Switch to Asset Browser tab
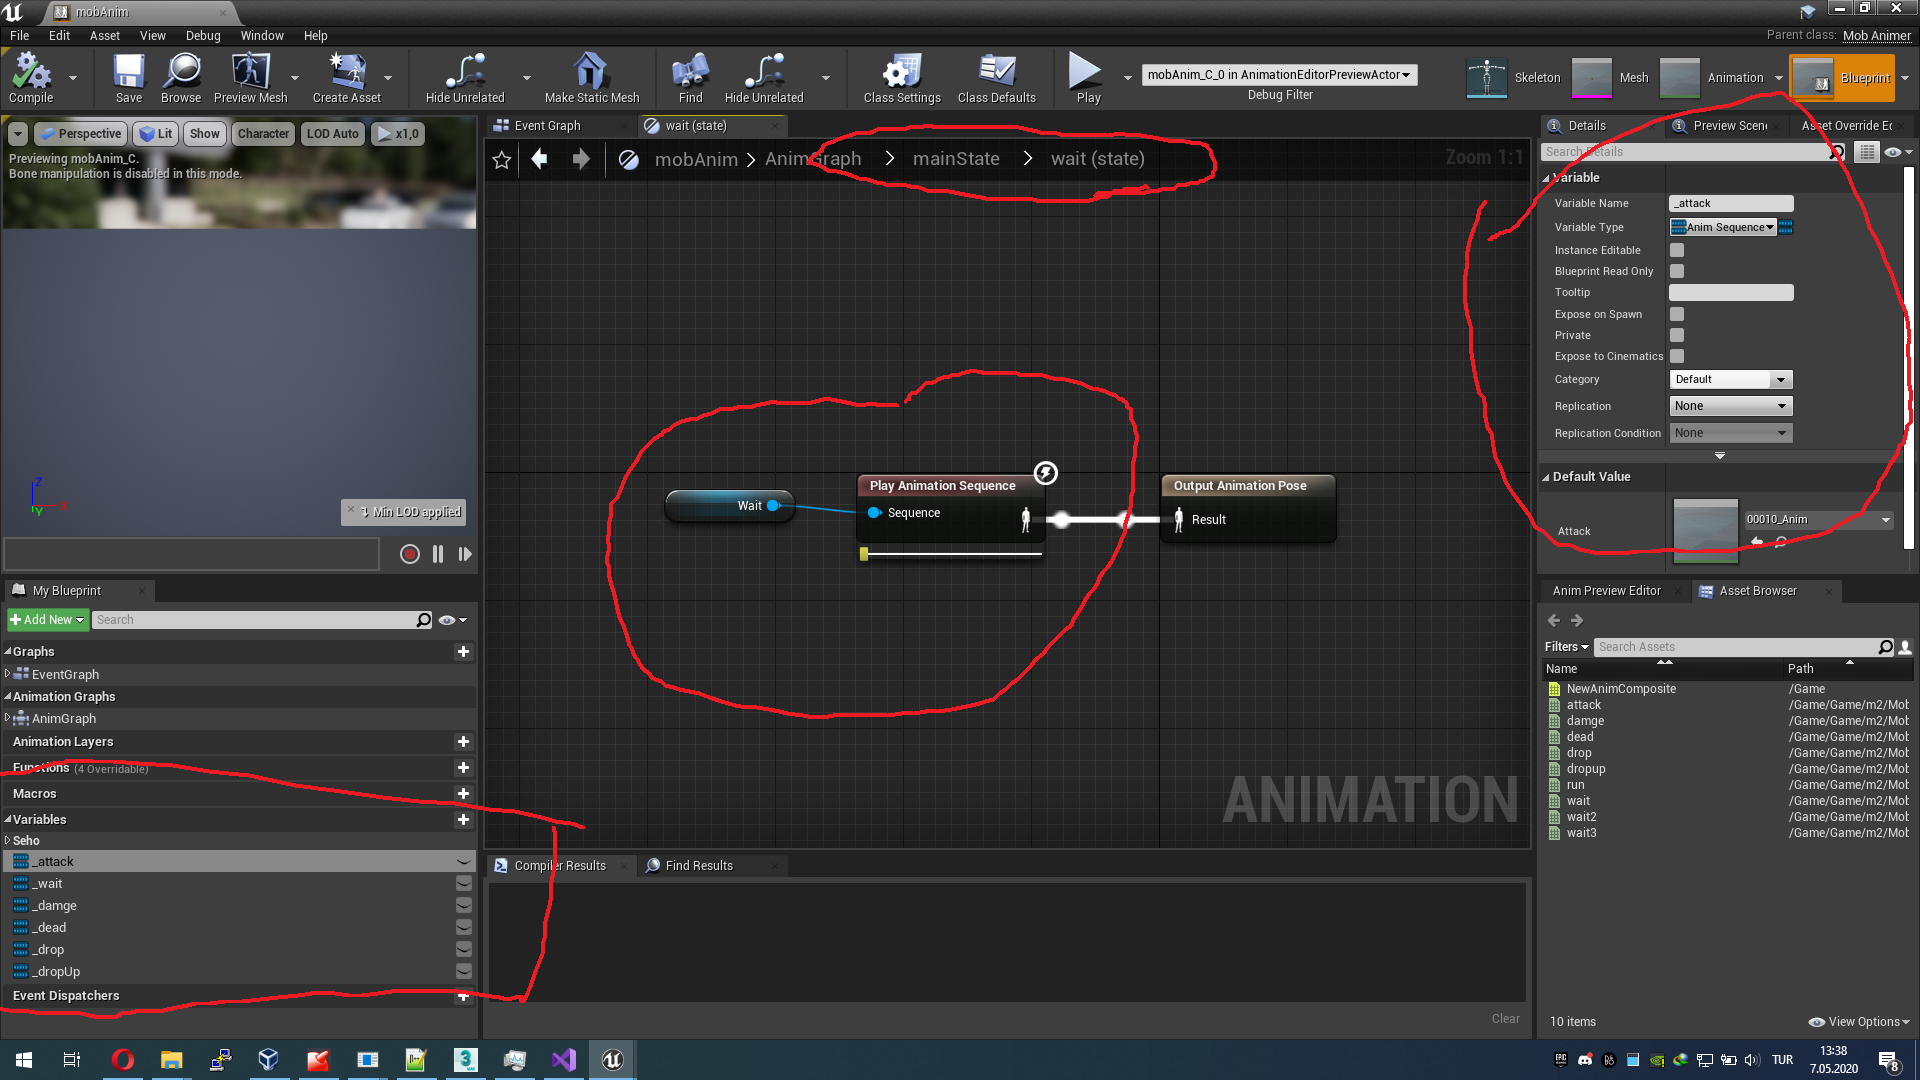This screenshot has width=1920, height=1080. click(1758, 591)
